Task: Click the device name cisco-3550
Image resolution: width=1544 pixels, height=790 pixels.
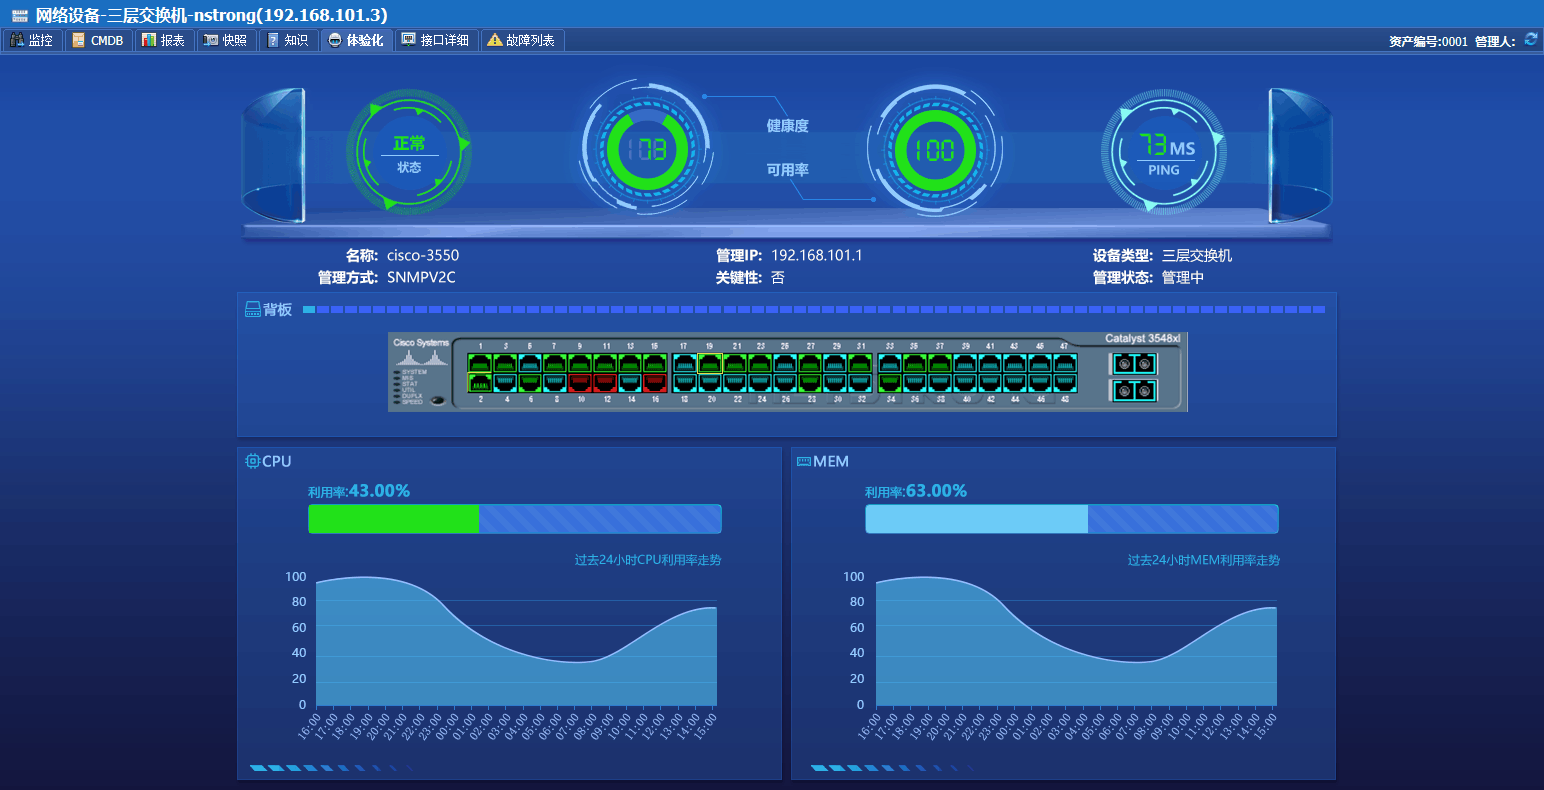Action: point(423,255)
